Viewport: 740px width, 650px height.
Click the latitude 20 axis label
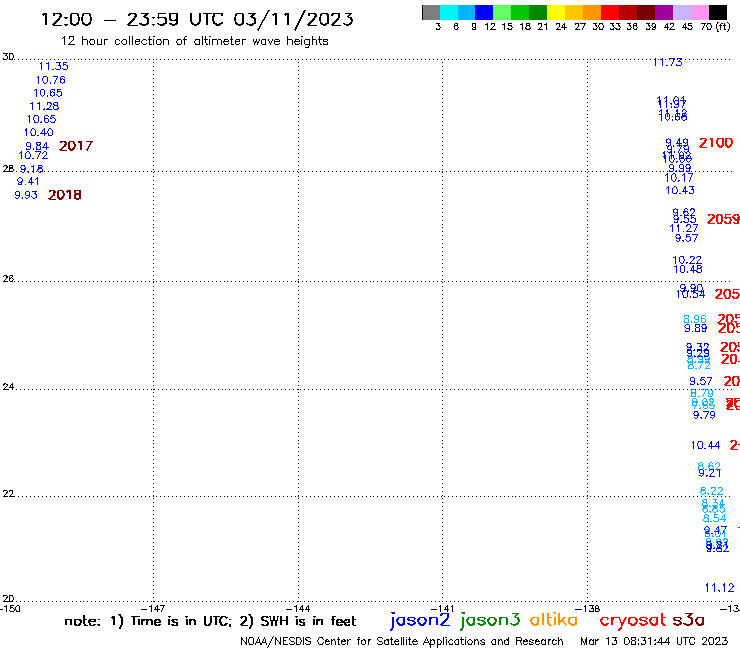tap(8, 599)
